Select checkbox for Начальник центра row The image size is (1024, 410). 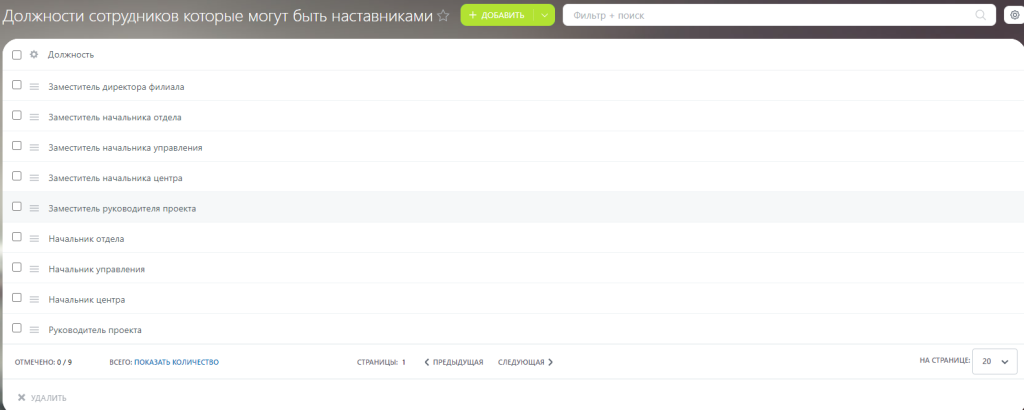pyautogui.click(x=17, y=298)
